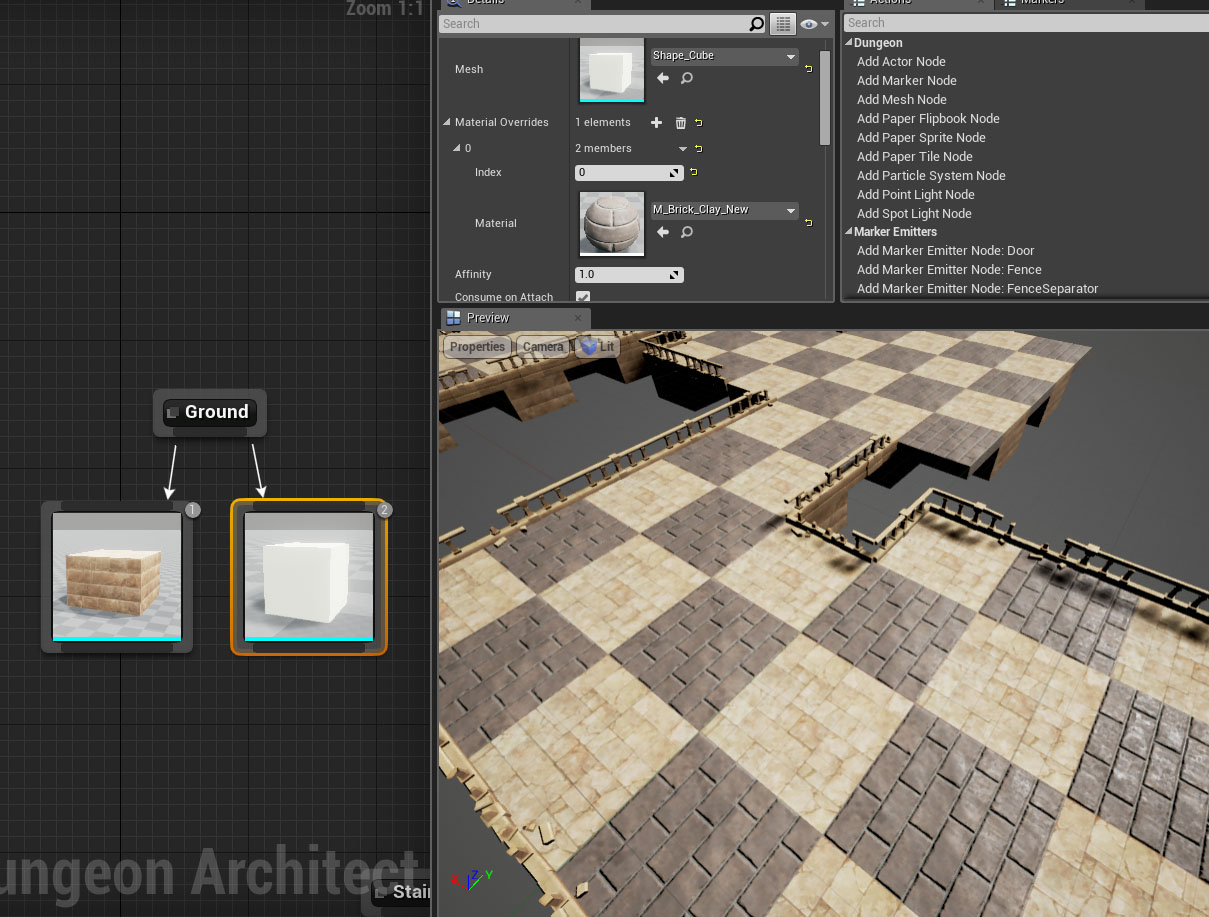Choose Add Marker Emitter Node: Fence
1209x917 pixels.
(x=949, y=270)
